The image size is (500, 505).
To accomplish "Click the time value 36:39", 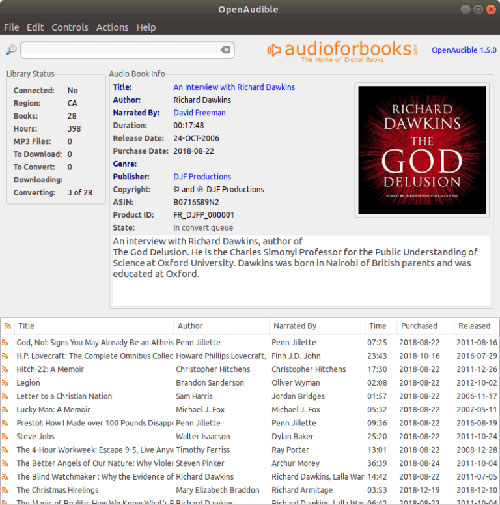I will click(x=377, y=463).
